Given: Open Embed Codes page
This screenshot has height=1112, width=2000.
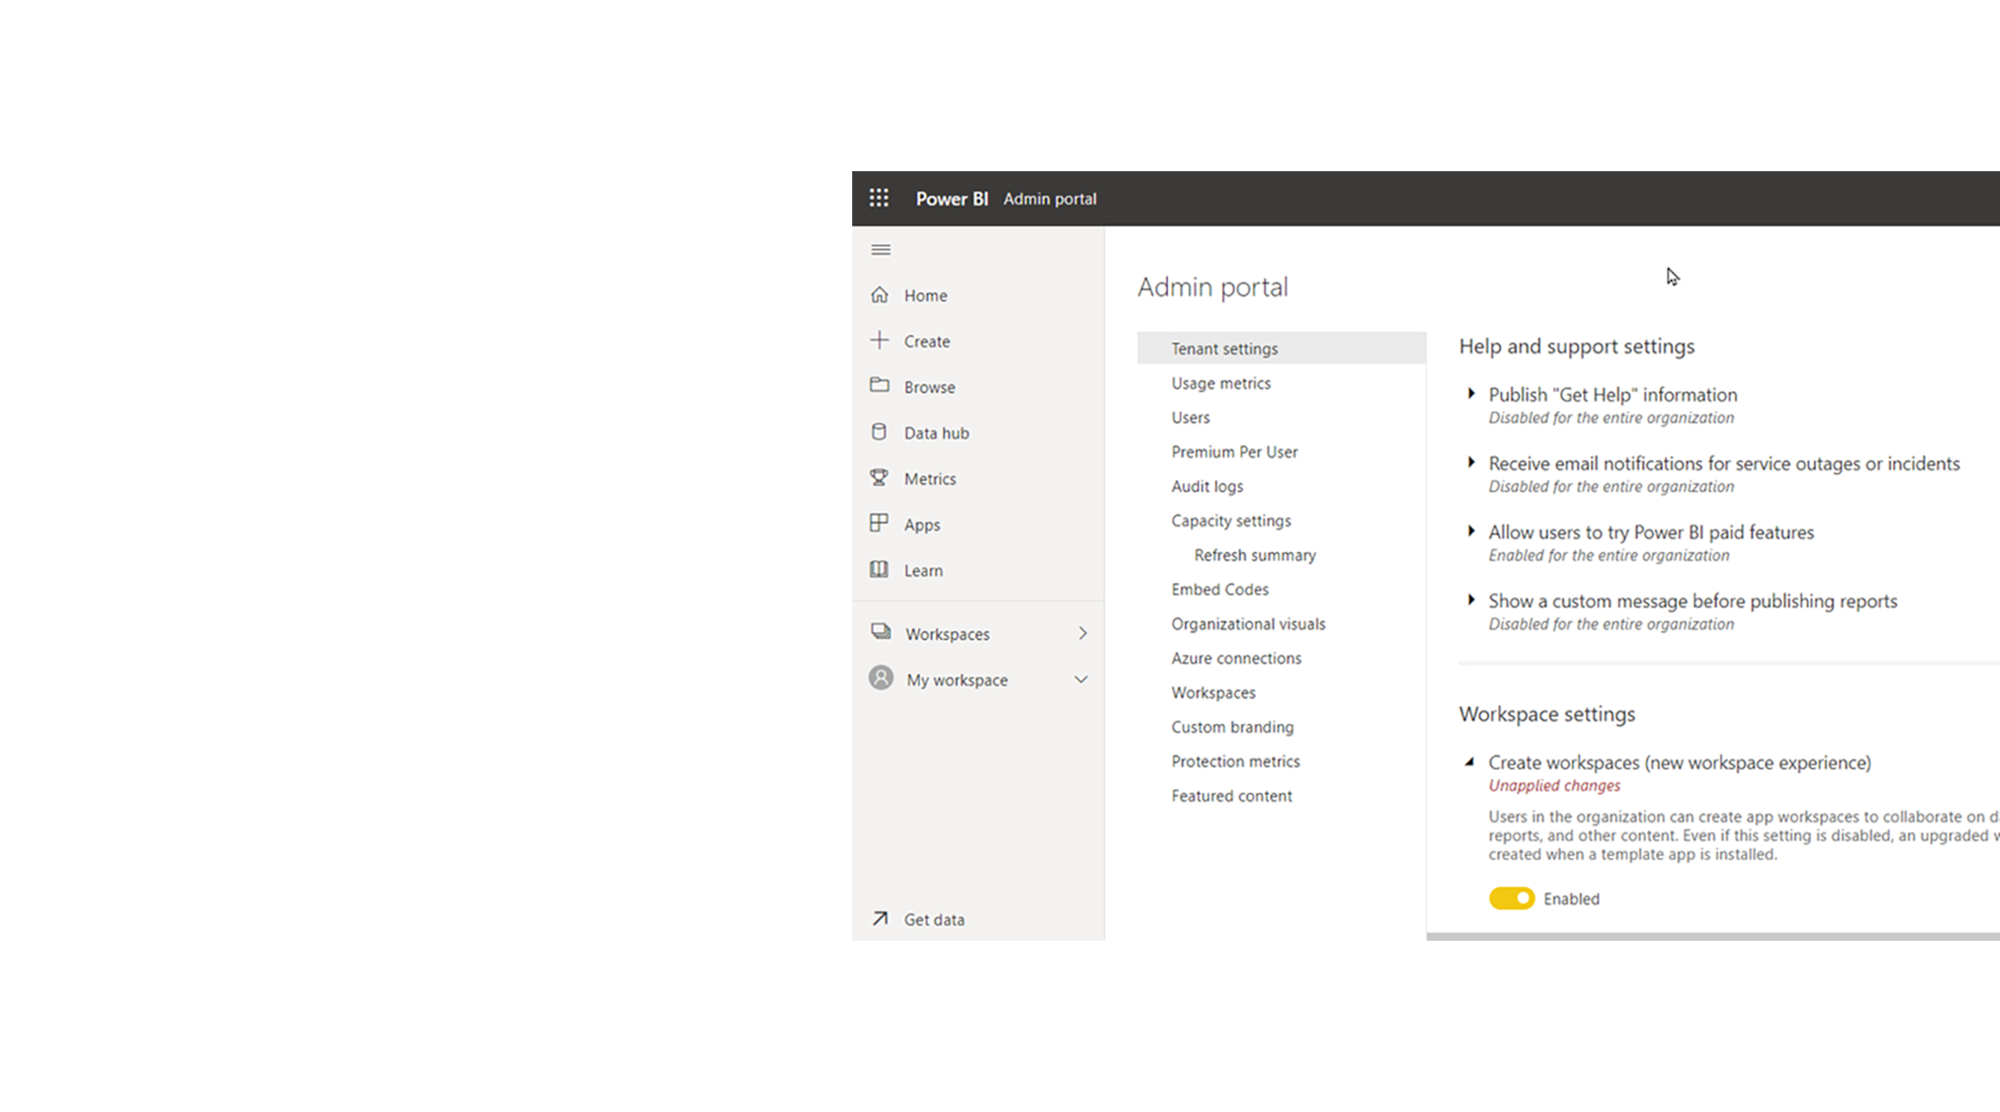Looking at the screenshot, I should (x=1220, y=589).
